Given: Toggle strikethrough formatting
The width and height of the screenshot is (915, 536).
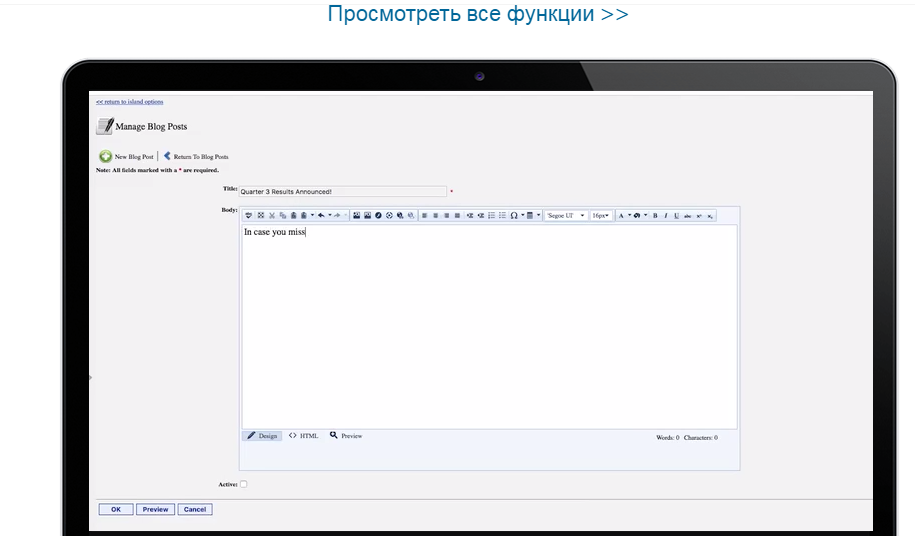Looking at the screenshot, I should point(687,216).
